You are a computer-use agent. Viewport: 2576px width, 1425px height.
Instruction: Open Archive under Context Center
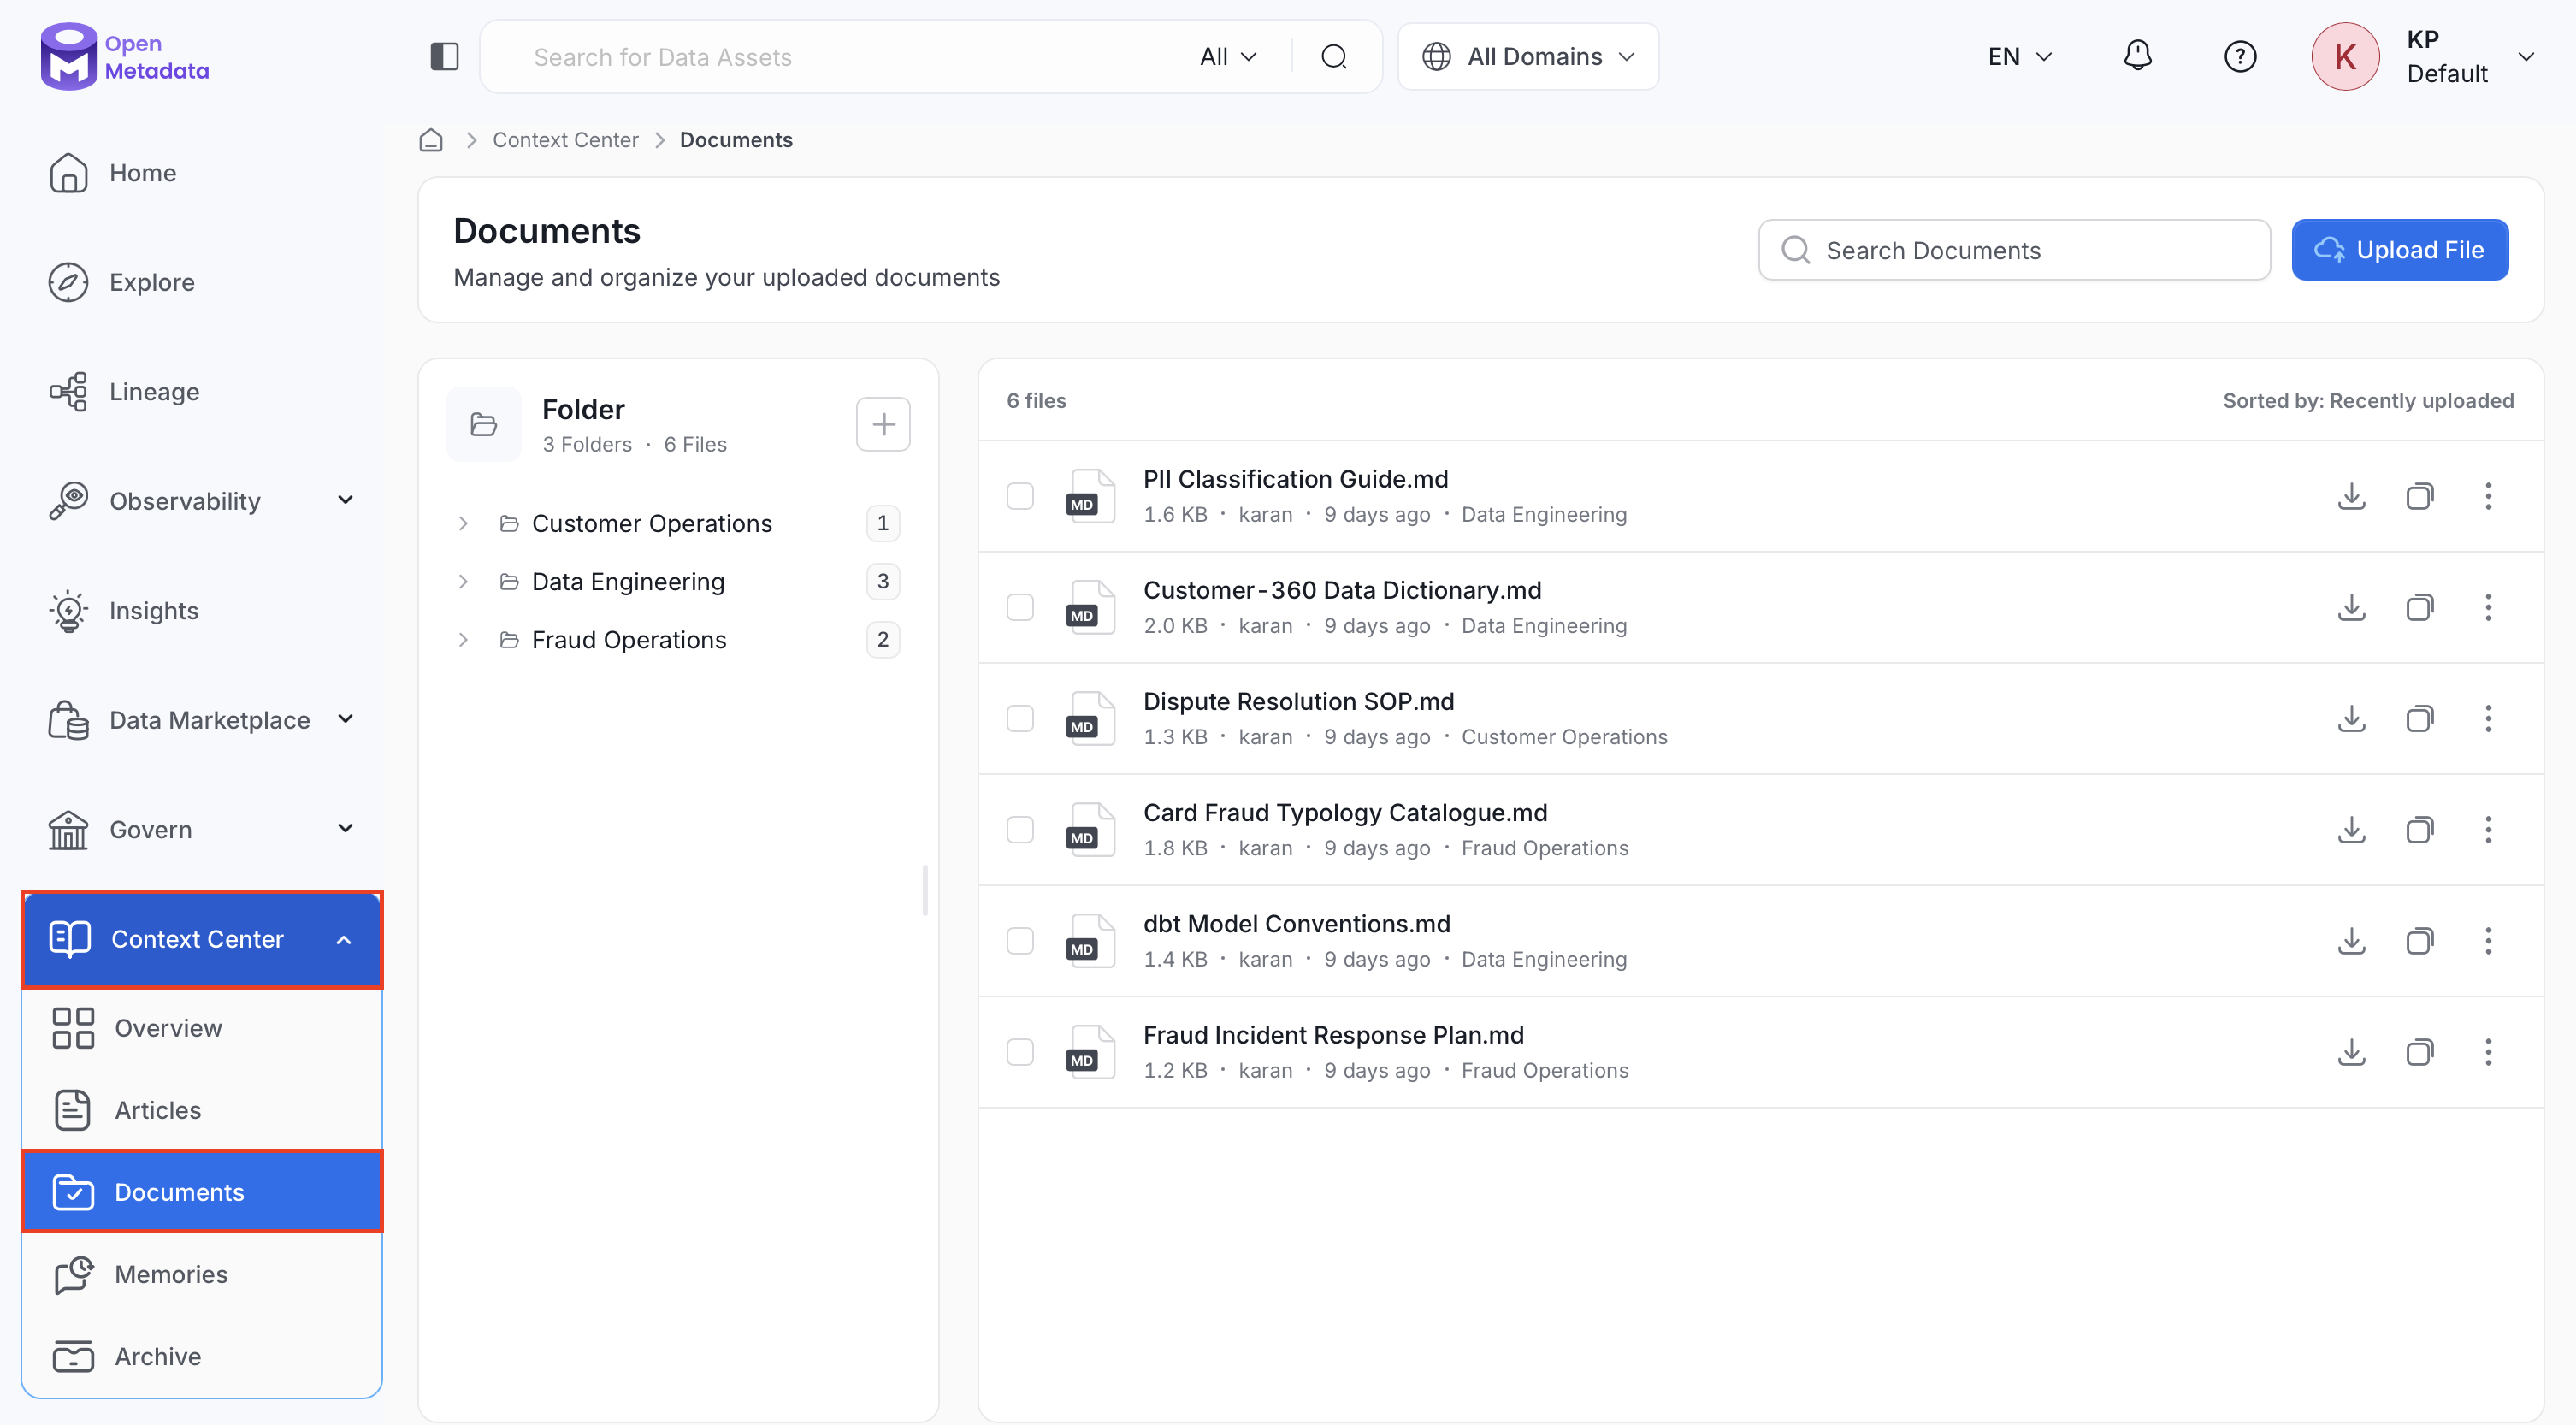(x=201, y=1356)
